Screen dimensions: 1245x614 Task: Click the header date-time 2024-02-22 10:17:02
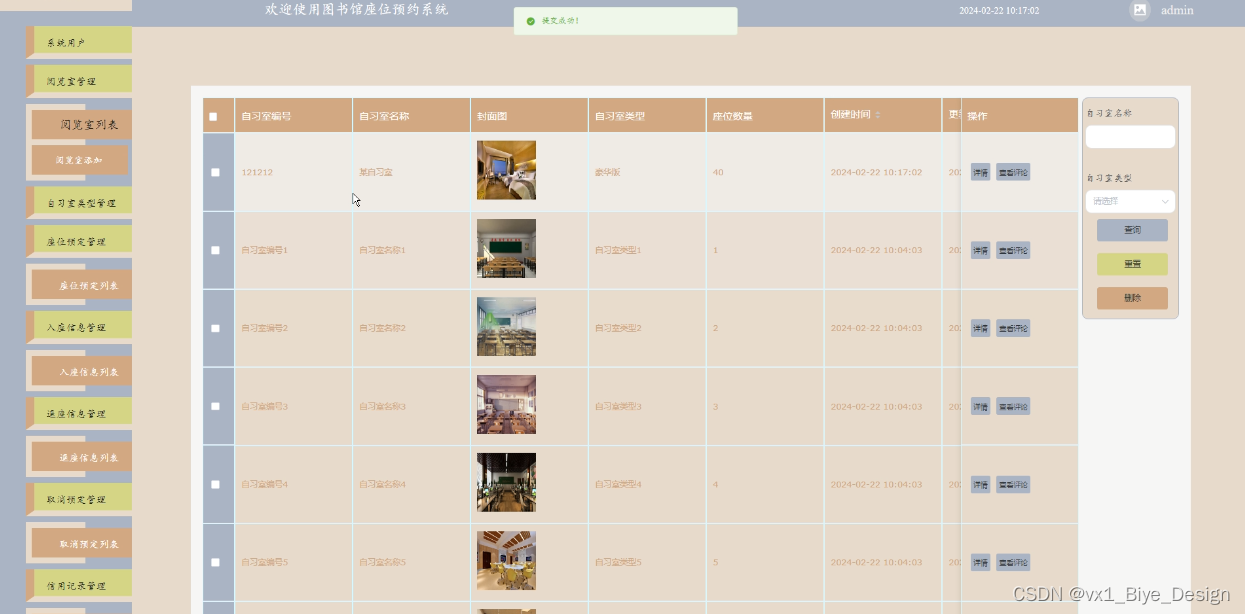point(999,11)
